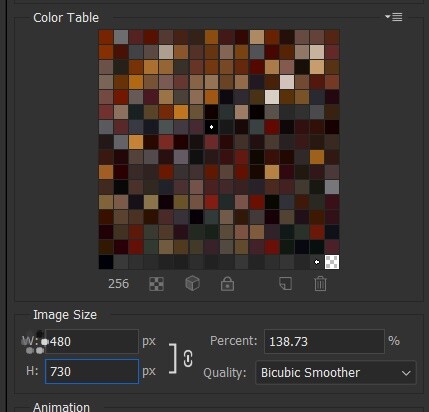Shift selected colors to web palette
This screenshot has width=429, height=412.
point(192,284)
